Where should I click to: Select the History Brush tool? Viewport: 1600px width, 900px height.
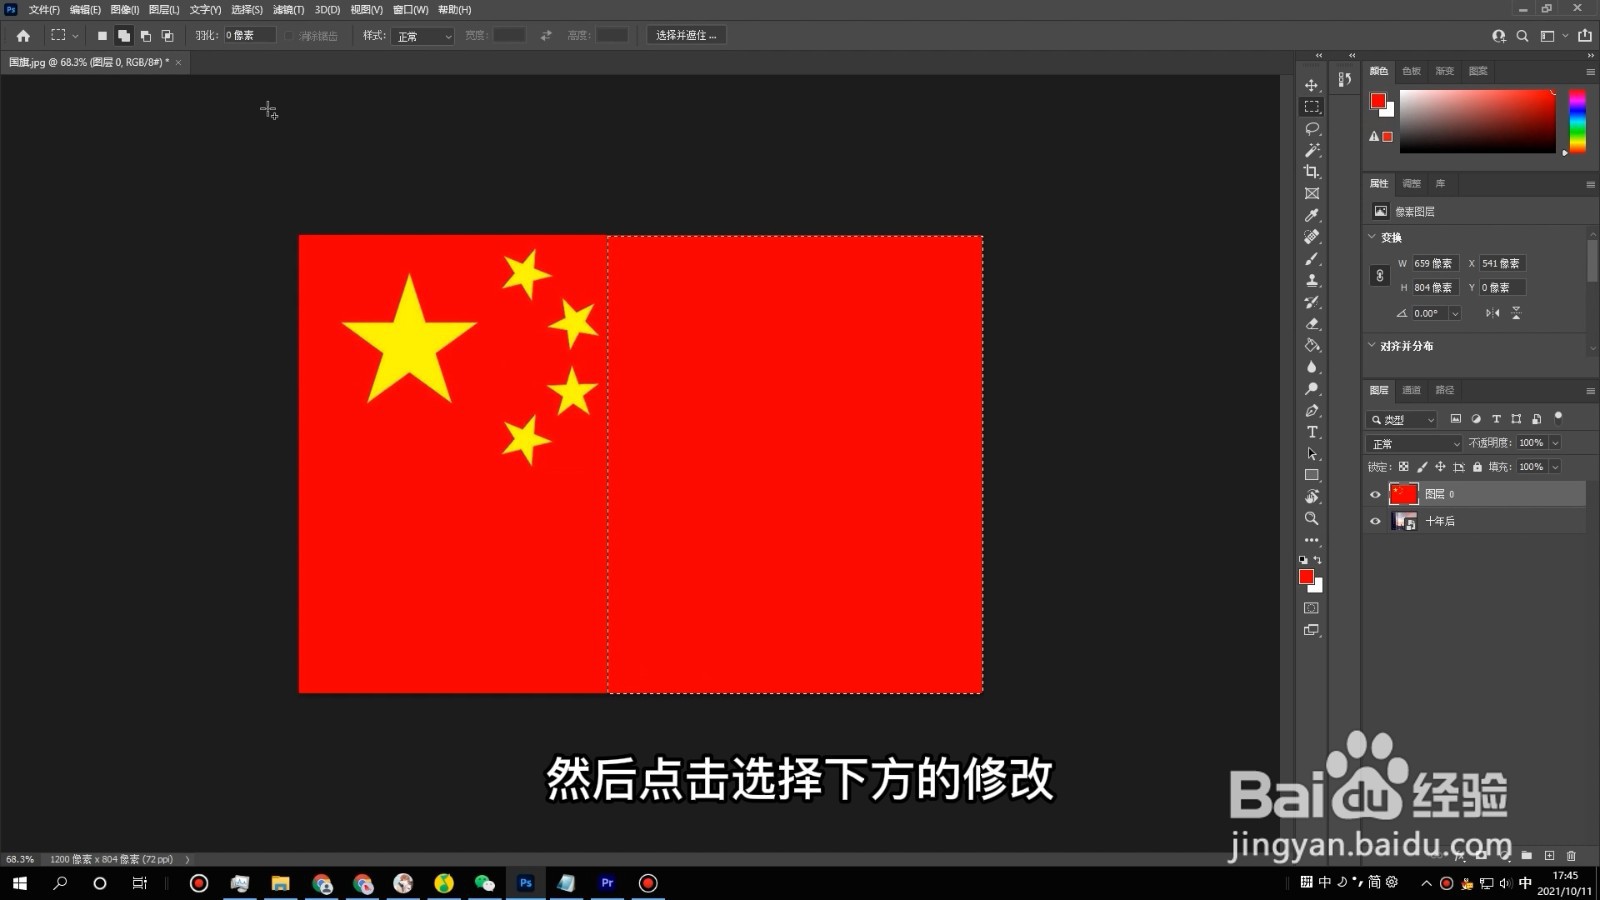coord(1311,302)
